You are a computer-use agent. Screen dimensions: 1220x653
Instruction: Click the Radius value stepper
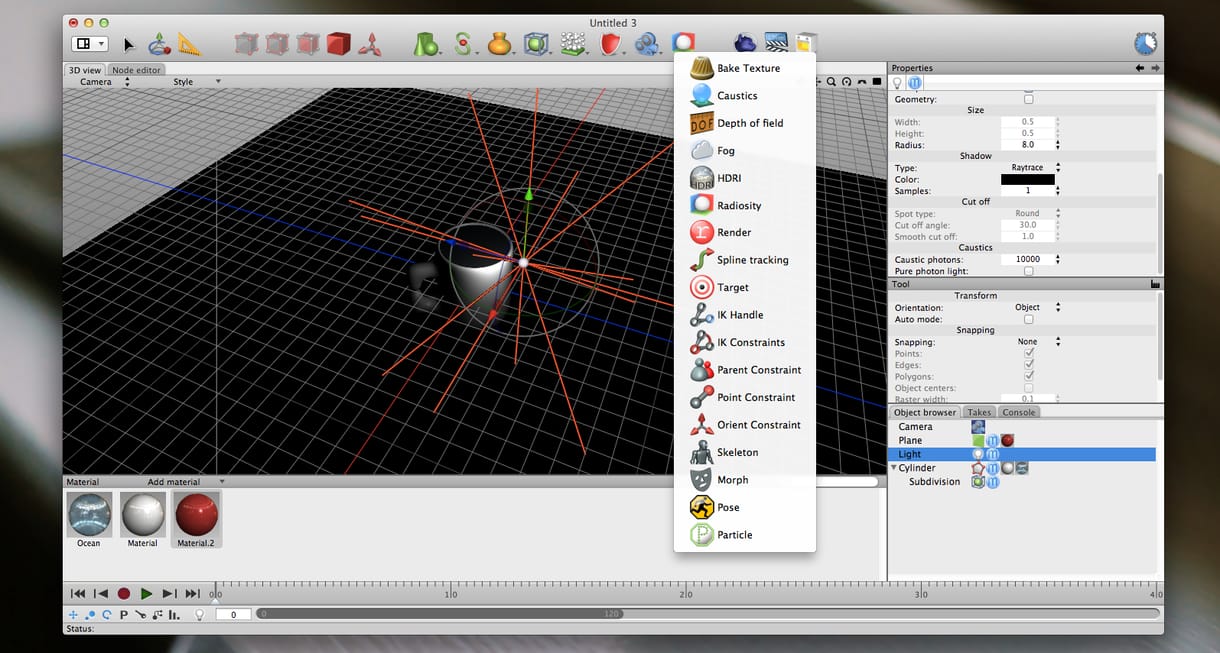click(x=1058, y=145)
